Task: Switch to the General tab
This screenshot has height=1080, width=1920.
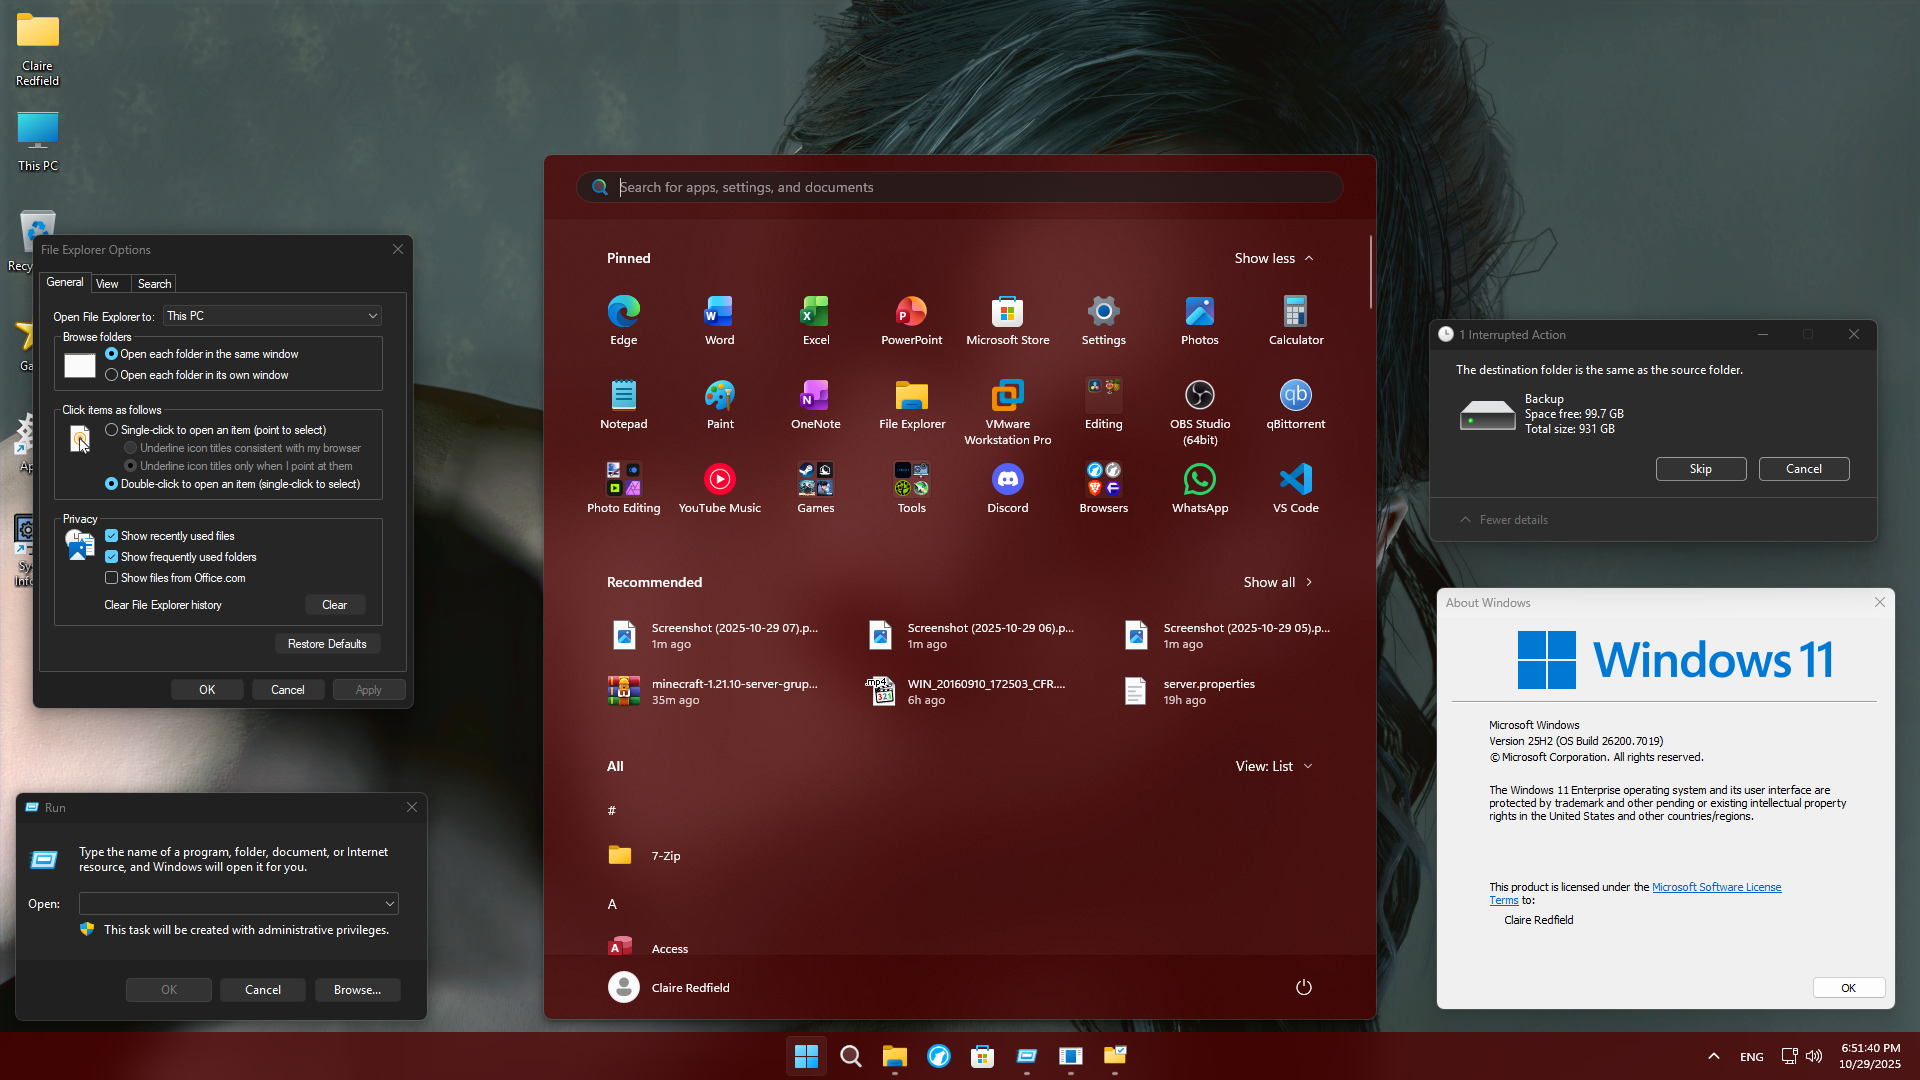Action: click(65, 283)
